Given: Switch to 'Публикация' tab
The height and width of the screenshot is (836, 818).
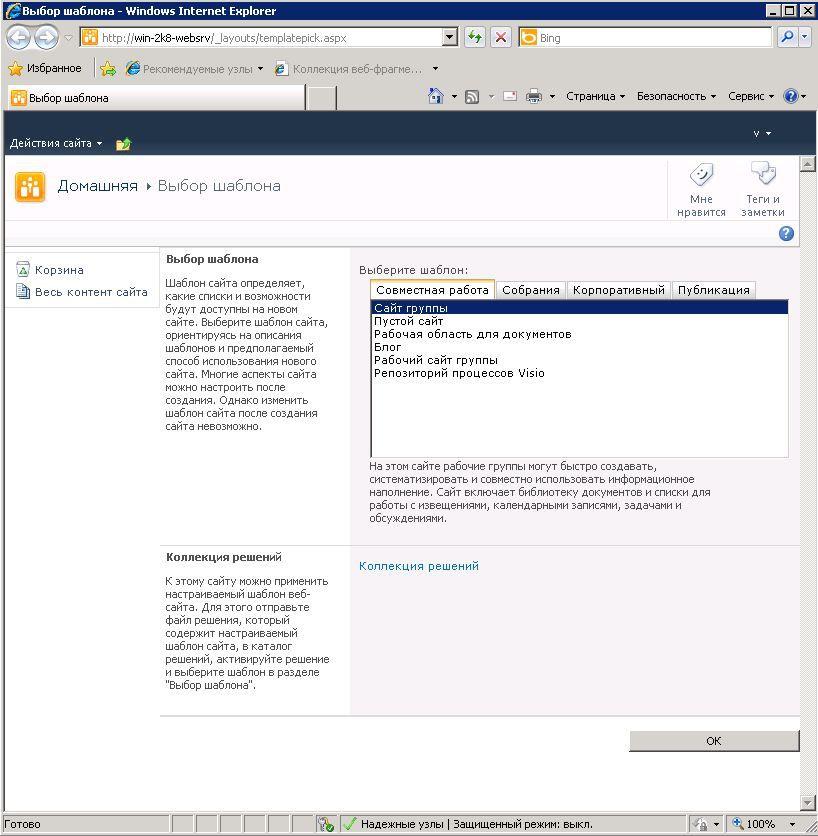Looking at the screenshot, I should point(713,290).
